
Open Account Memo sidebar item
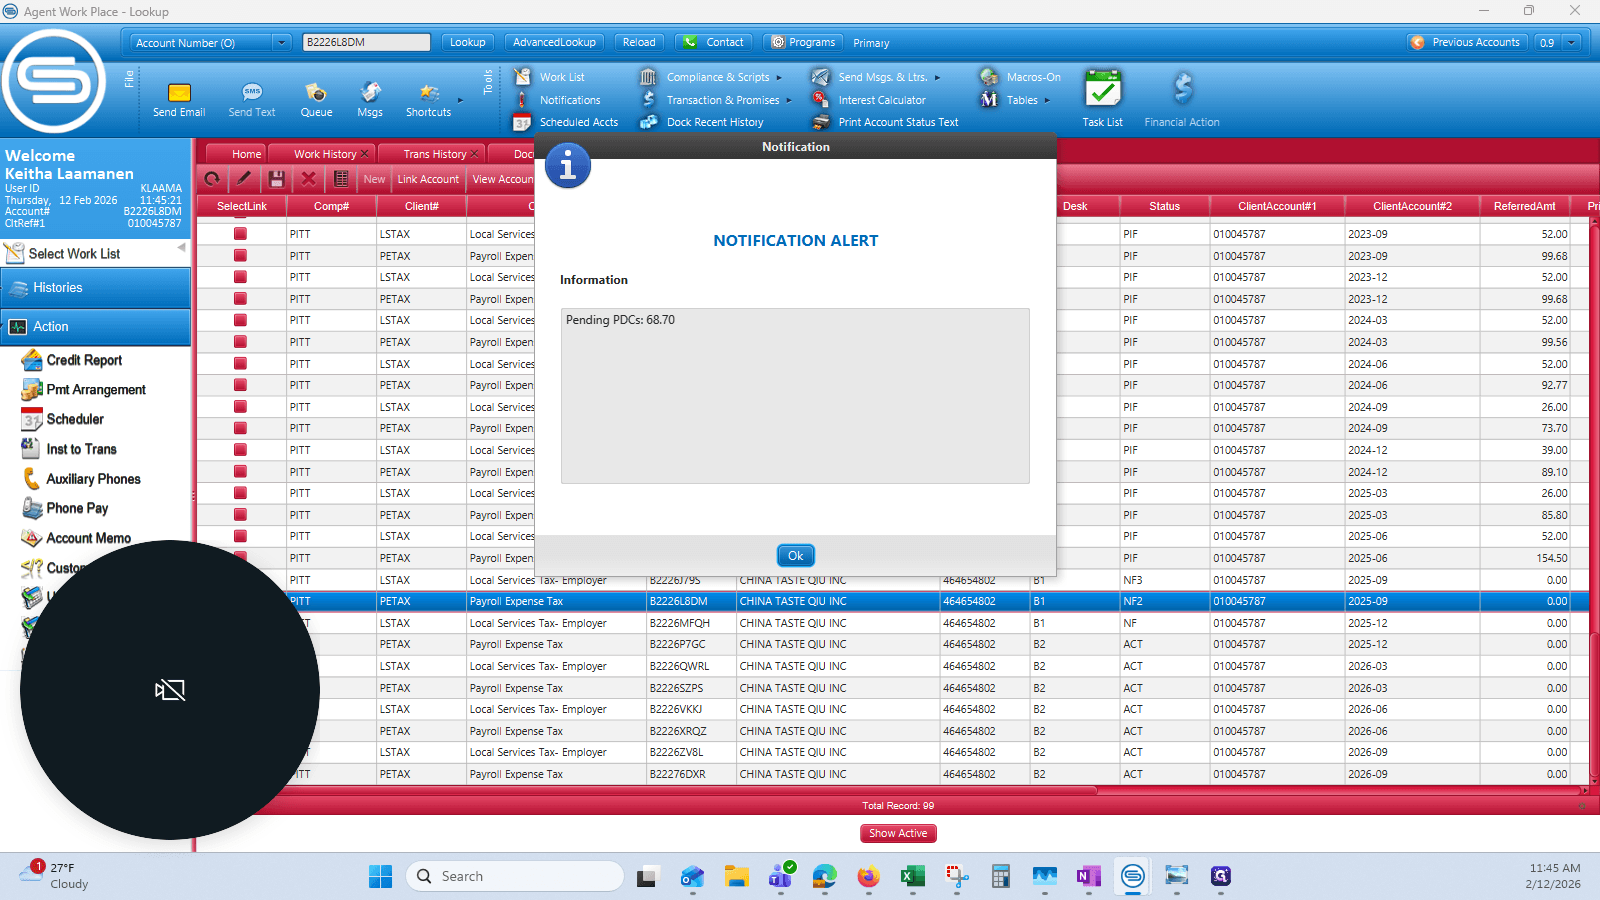77,538
